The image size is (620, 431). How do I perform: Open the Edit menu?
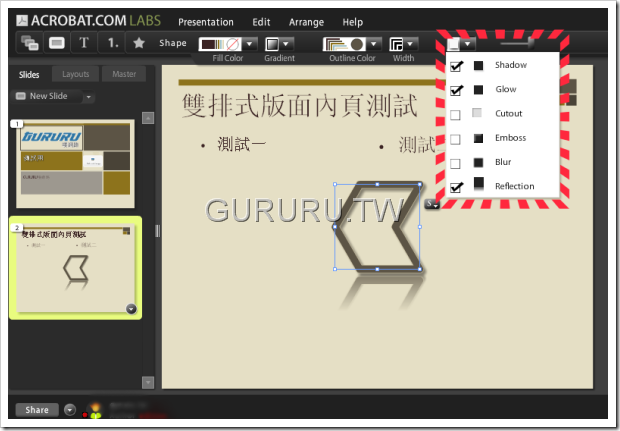click(x=261, y=23)
